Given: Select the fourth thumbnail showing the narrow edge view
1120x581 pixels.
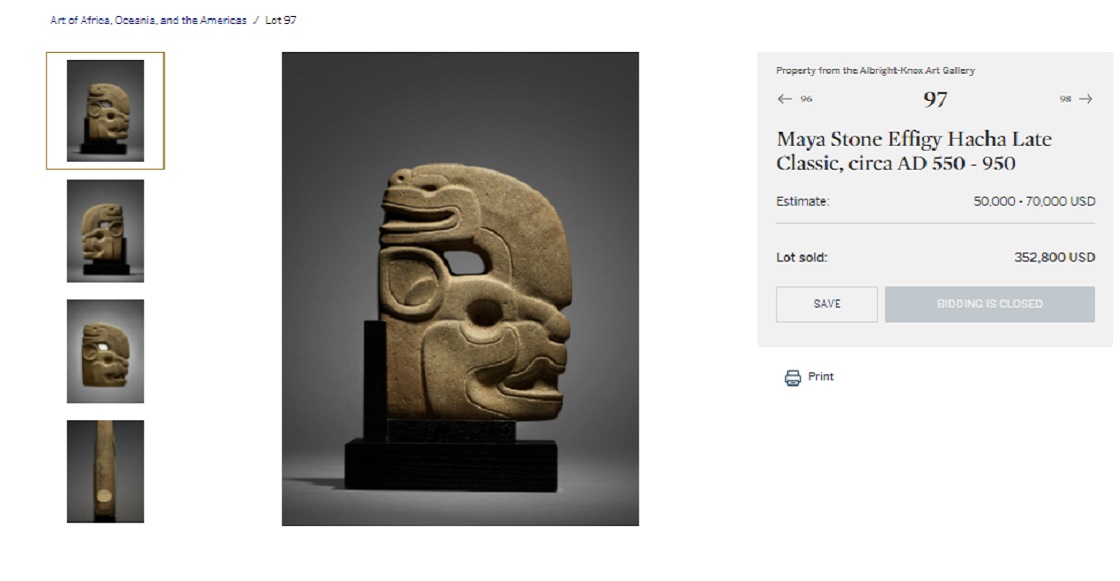Looking at the screenshot, I should pyautogui.click(x=105, y=471).
